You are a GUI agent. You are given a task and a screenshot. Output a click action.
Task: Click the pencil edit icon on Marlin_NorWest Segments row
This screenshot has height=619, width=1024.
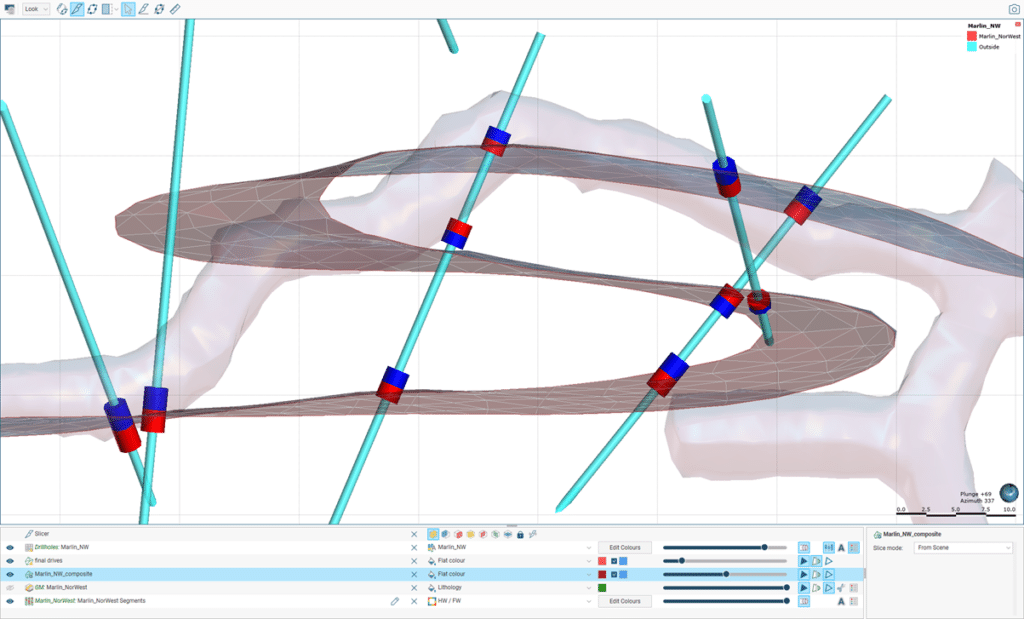coord(394,602)
